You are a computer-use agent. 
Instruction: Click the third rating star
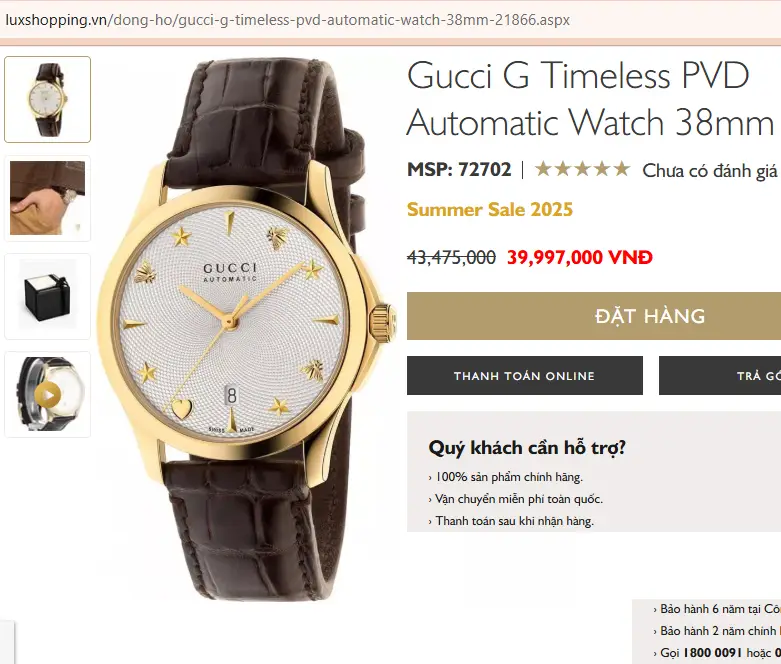tap(582, 169)
